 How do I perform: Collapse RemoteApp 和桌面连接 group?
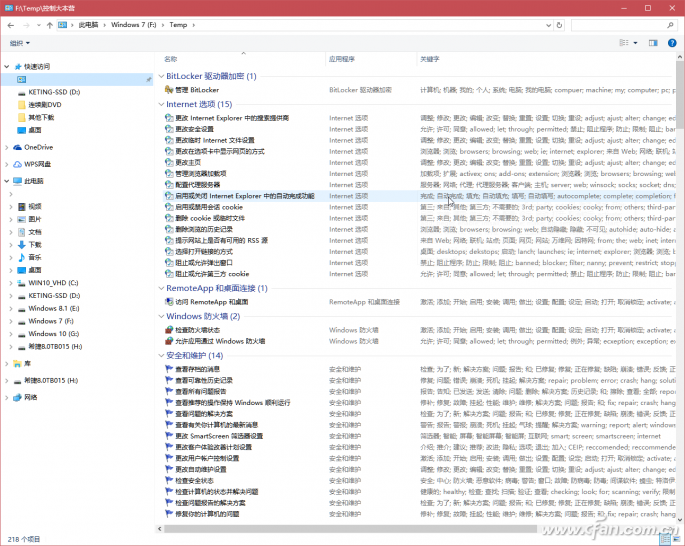click(161, 288)
